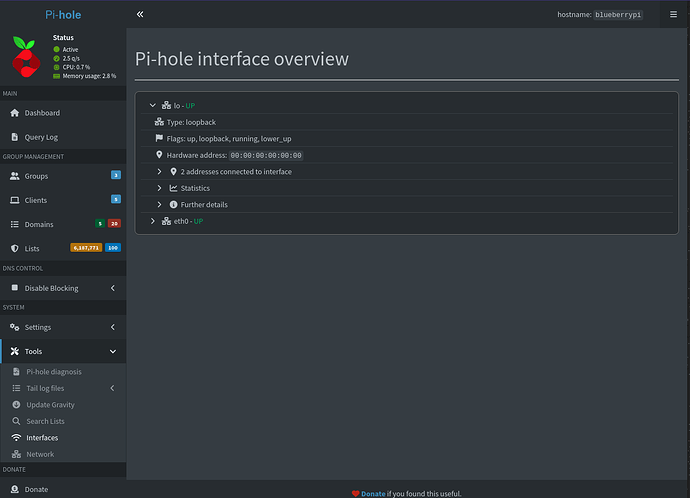Open the Domains list page
This screenshot has width=690, height=498.
click(39, 224)
